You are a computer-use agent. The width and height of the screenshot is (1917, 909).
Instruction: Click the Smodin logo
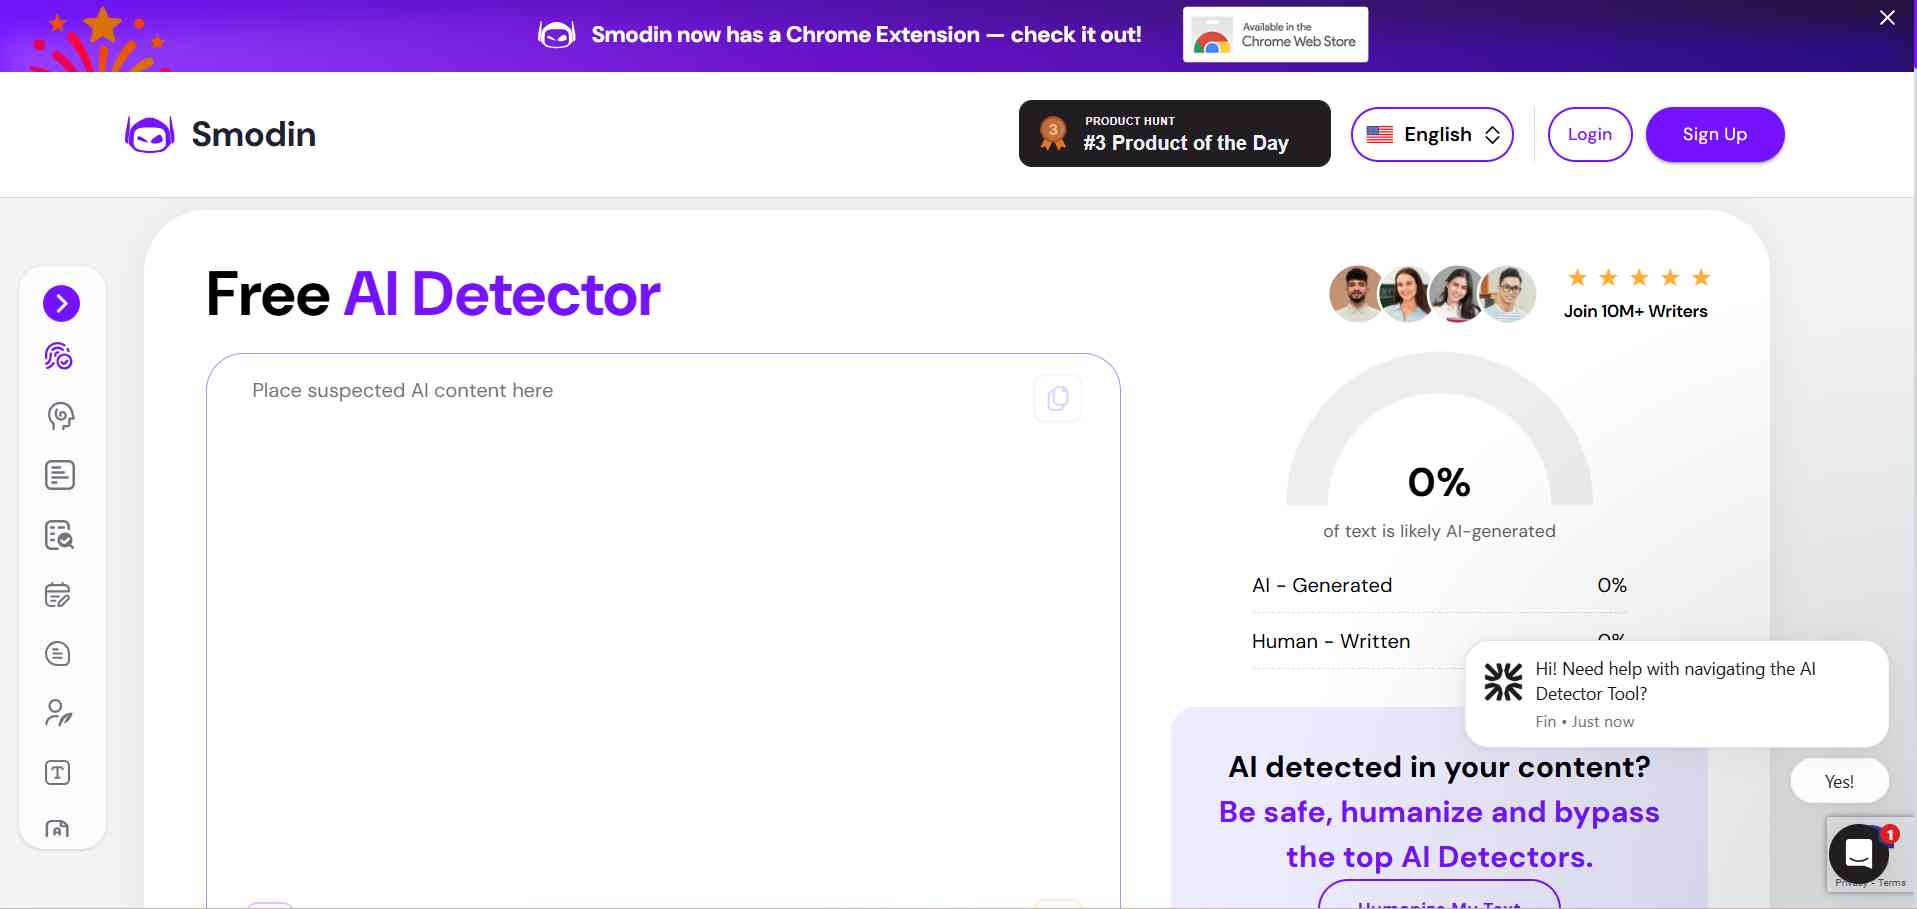pos(221,134)
